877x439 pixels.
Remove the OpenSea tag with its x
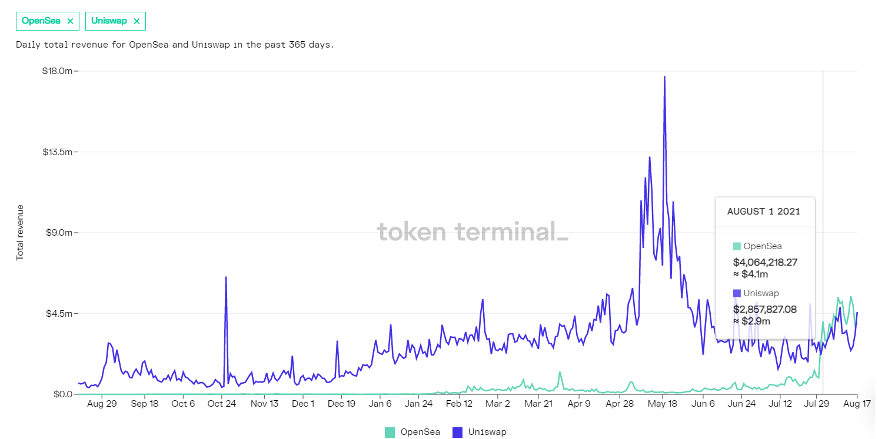[x=70, y=21]
